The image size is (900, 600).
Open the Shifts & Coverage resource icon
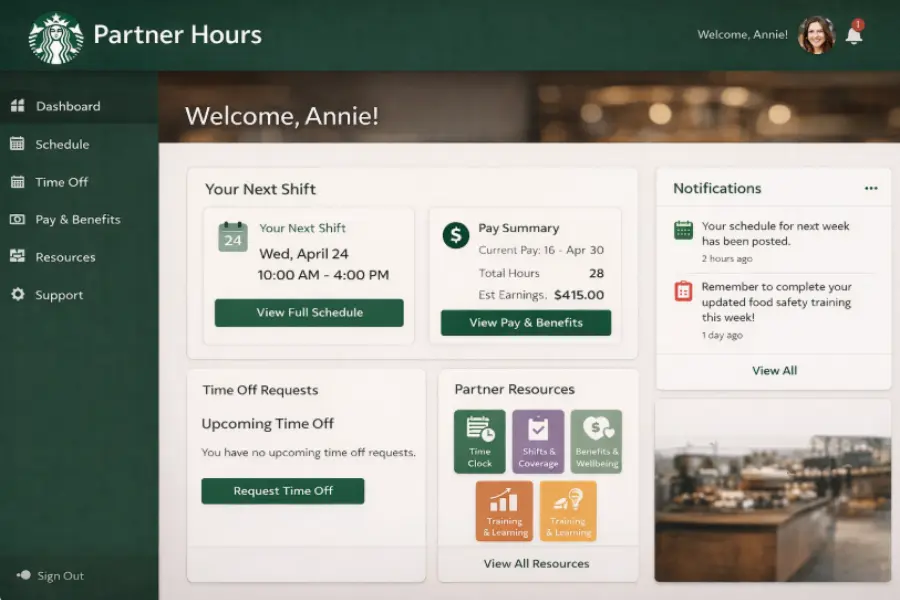539,441
